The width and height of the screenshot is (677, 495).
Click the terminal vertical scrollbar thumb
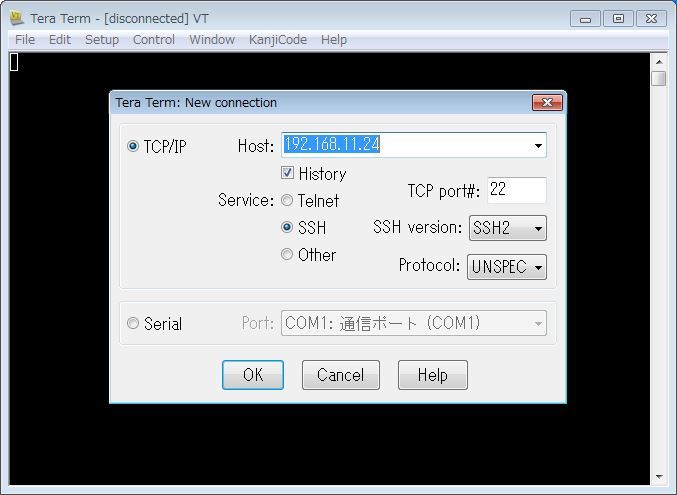[659, 79]
